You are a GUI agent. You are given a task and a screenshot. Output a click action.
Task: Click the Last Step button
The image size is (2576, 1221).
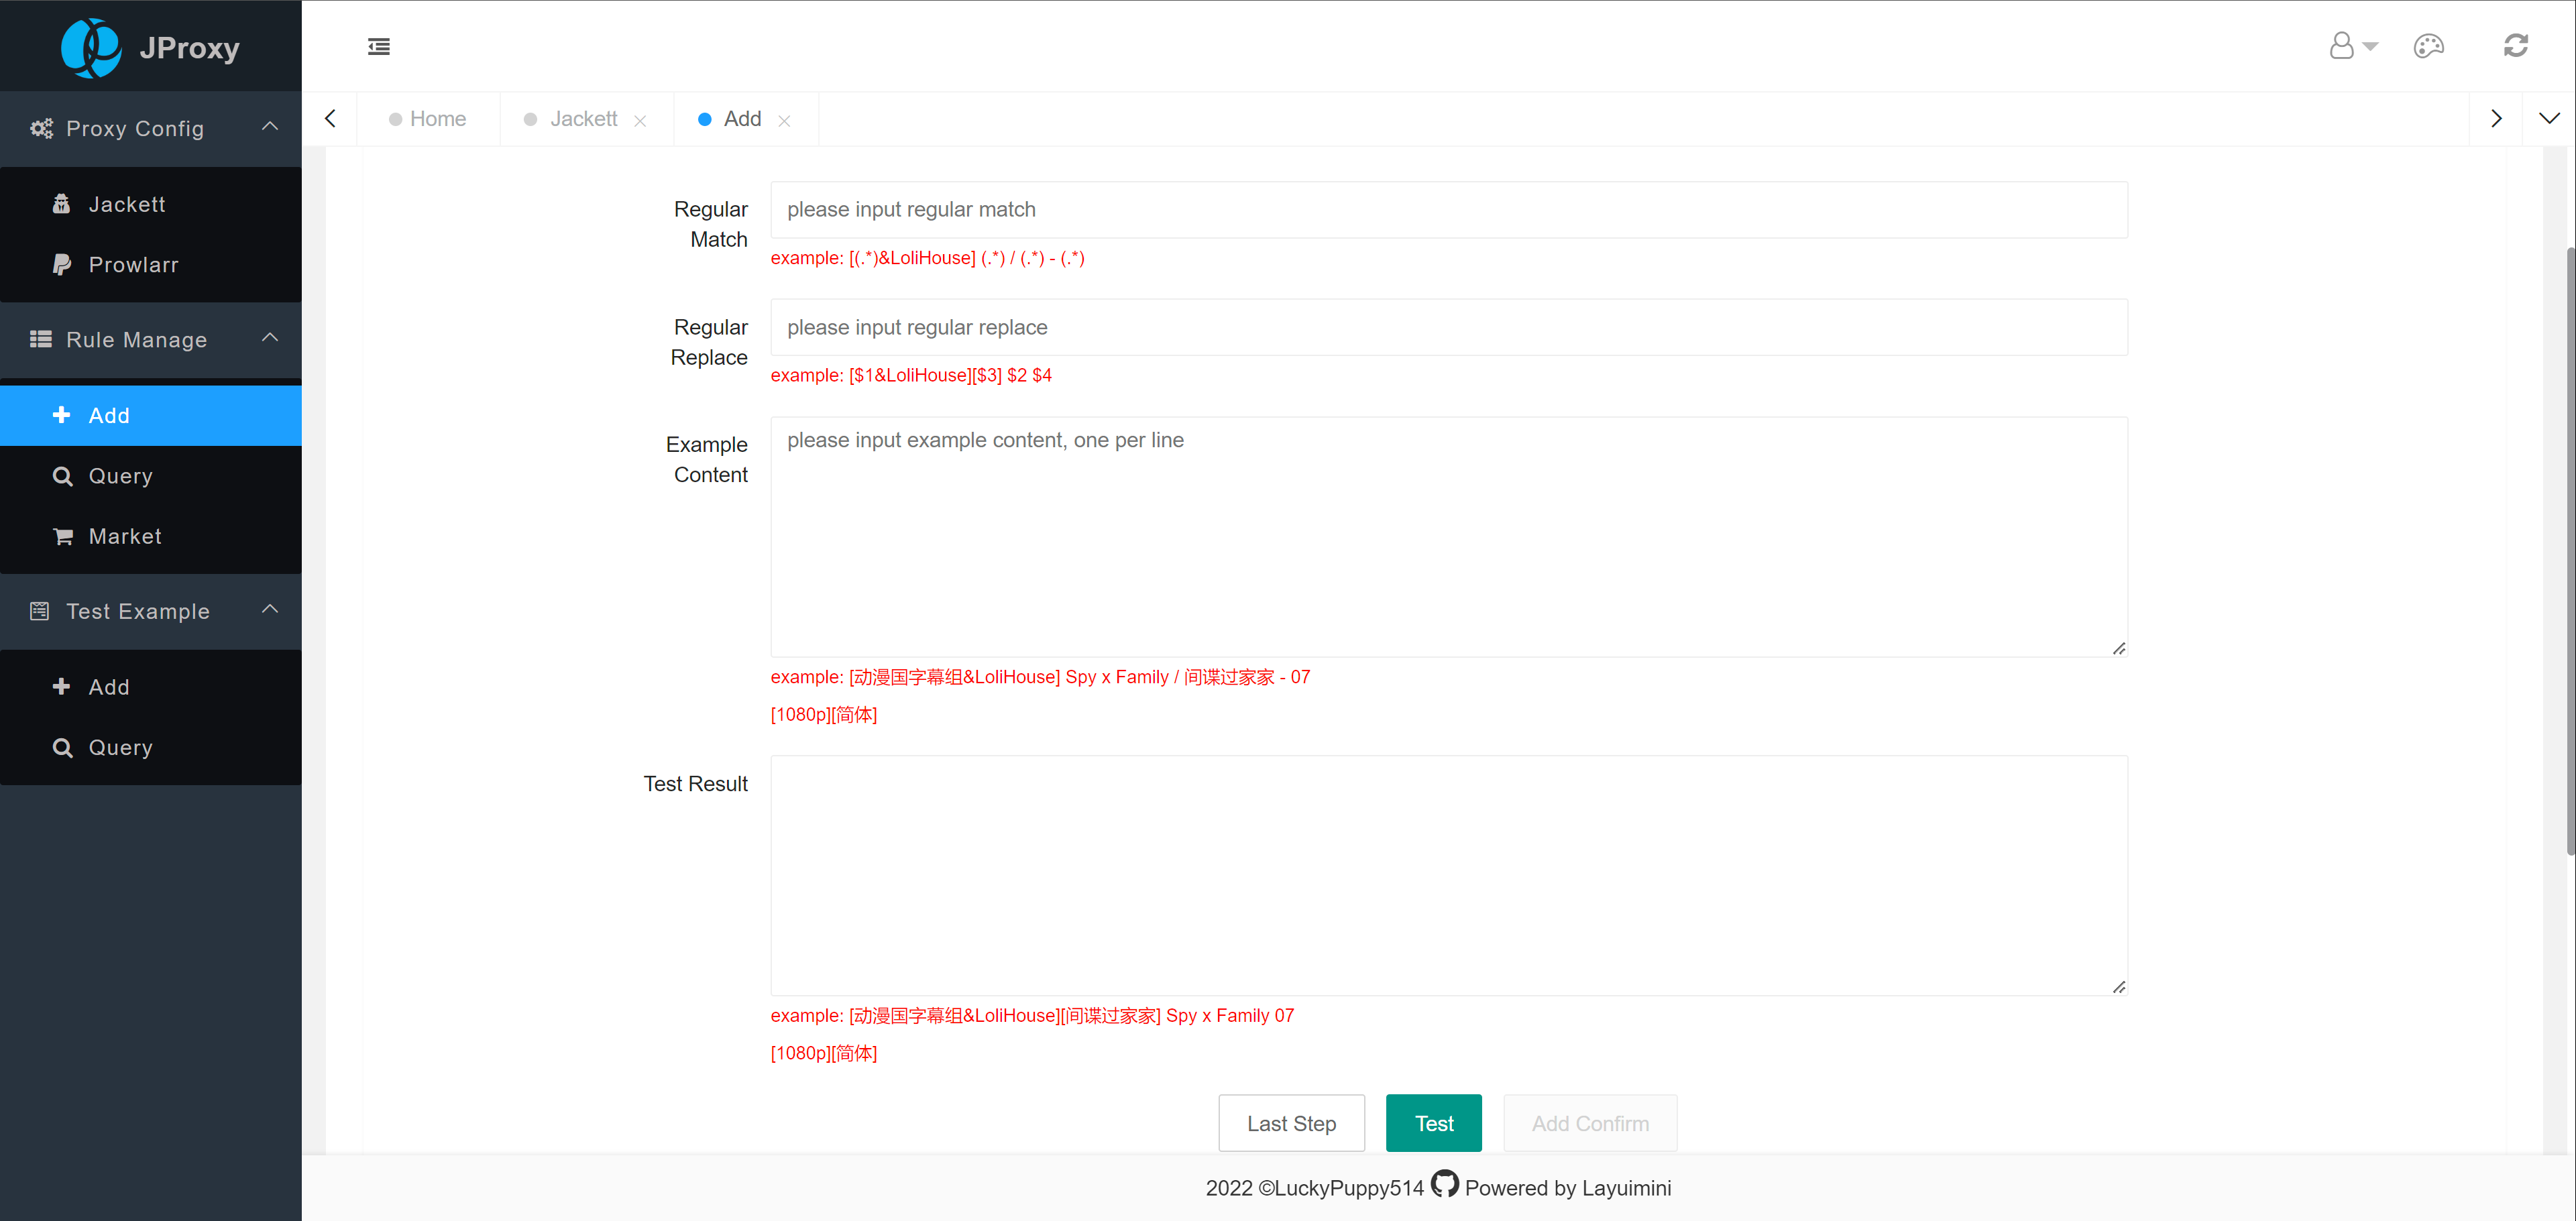coord(1290,1123)
